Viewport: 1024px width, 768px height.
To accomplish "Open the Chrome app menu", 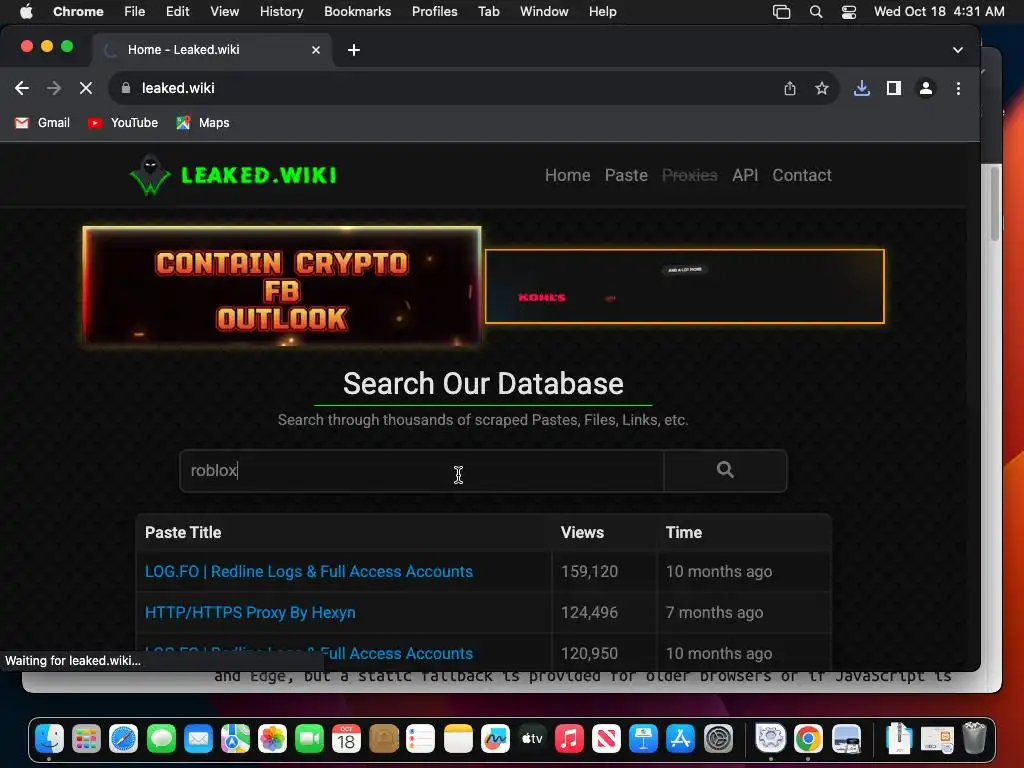I will click(78, 11).
